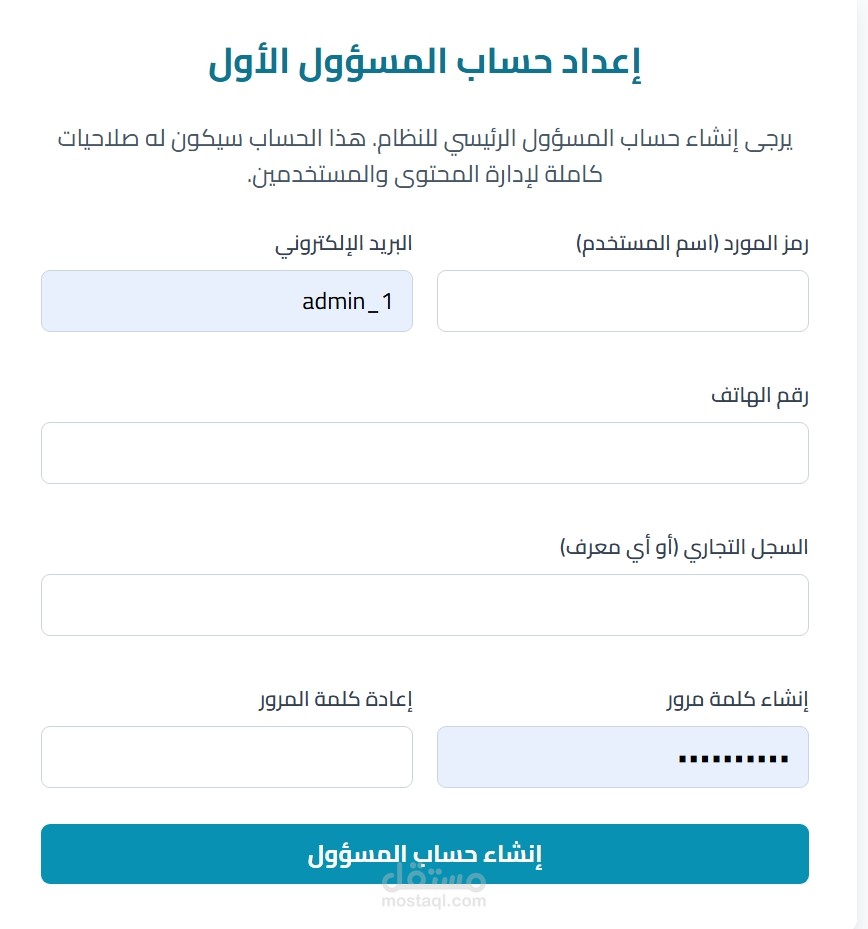
Task: Click the السجل التجاري commercial register field
Action: [x=425, y=605]
